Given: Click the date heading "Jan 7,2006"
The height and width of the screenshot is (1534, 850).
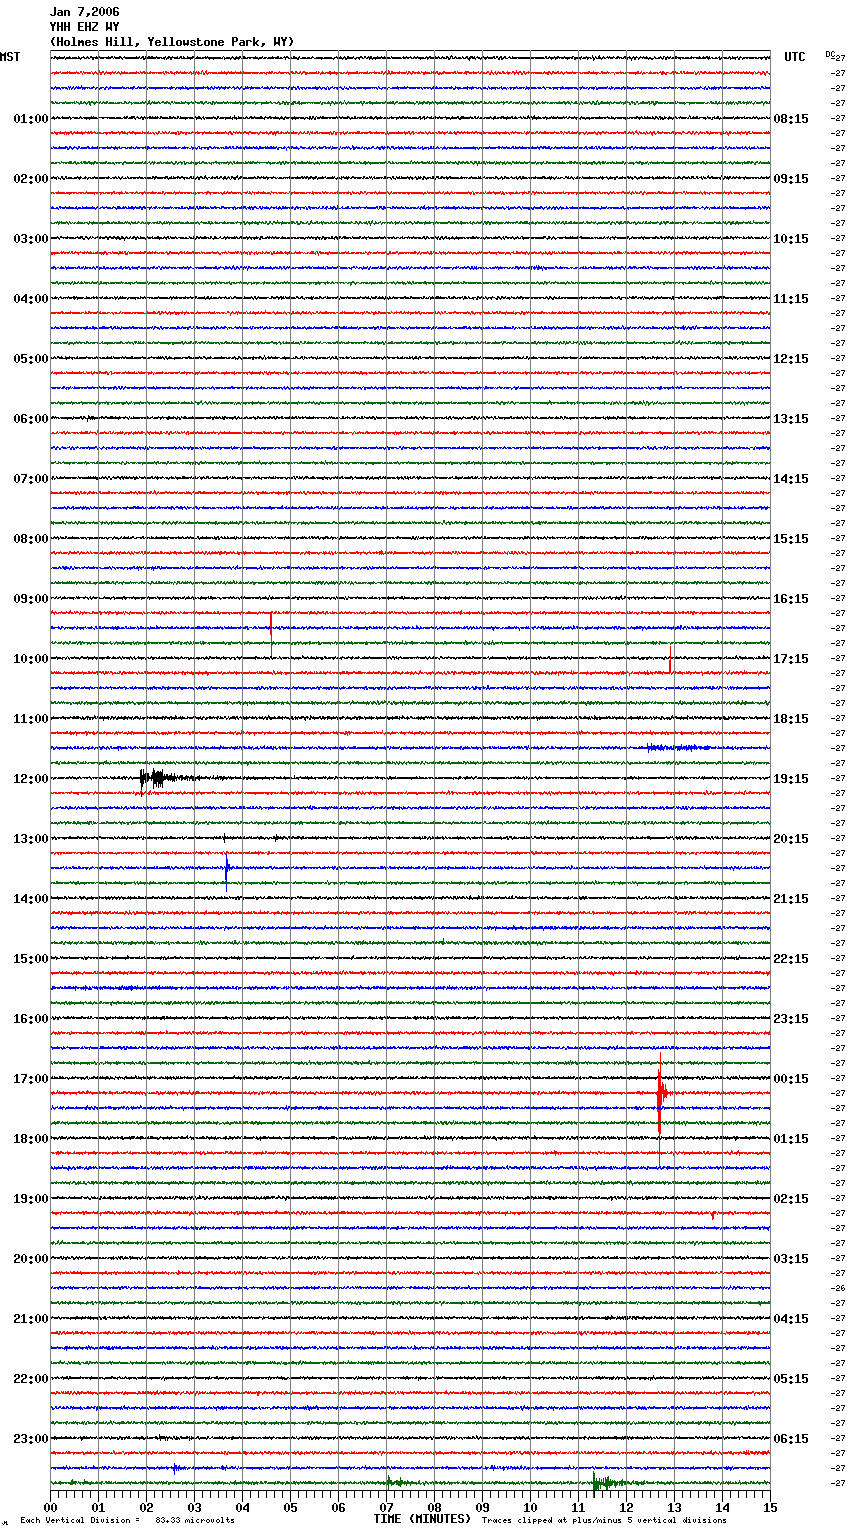Looking at the screenshot, I should point(84,12).
